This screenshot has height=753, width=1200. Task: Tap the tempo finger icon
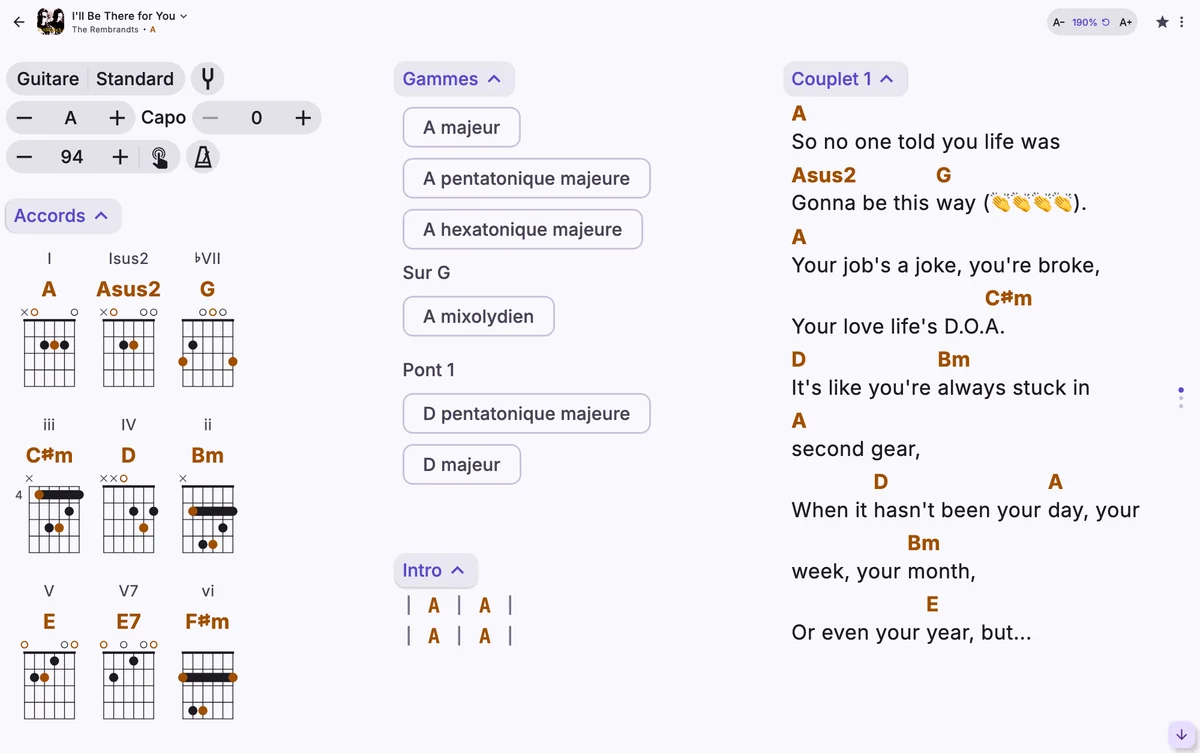(x=159, y=157)
